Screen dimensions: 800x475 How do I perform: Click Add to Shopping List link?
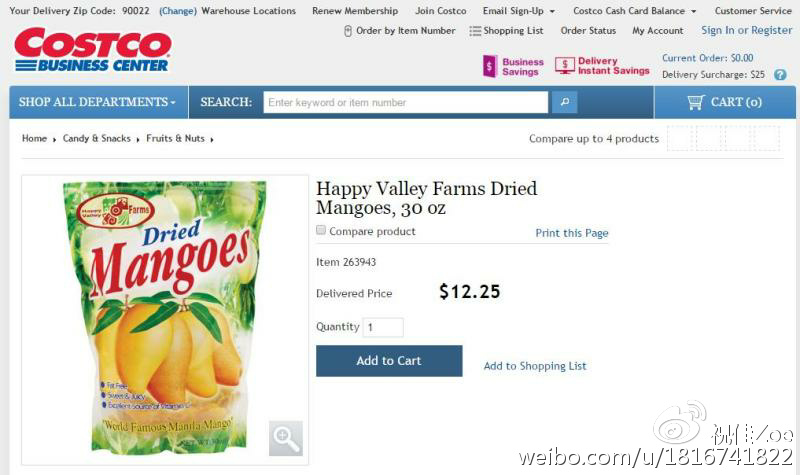535,366
